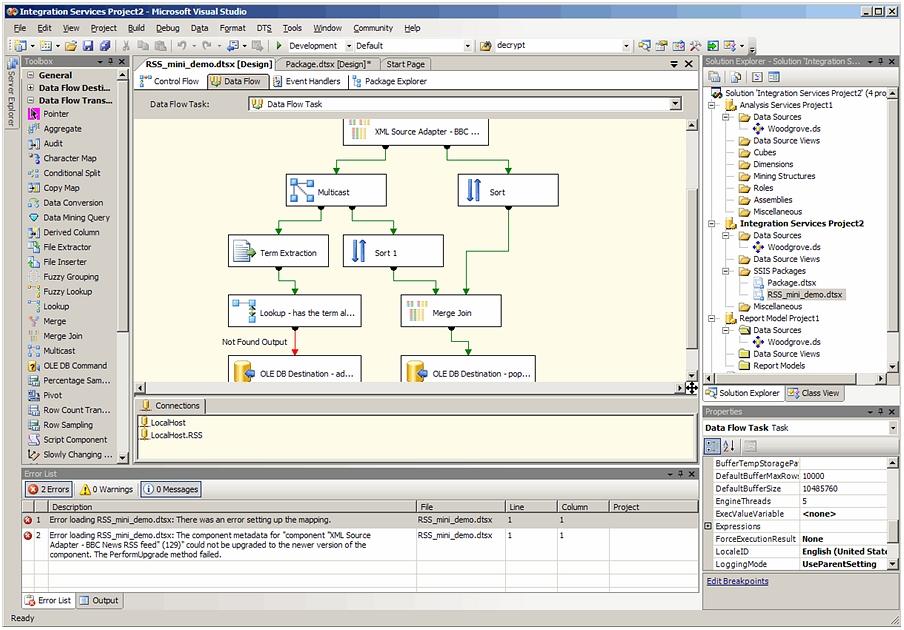Image resolution: width=904 pixels, height=630 pixels.
Task: Open the DTS menu
Action: 263,28
